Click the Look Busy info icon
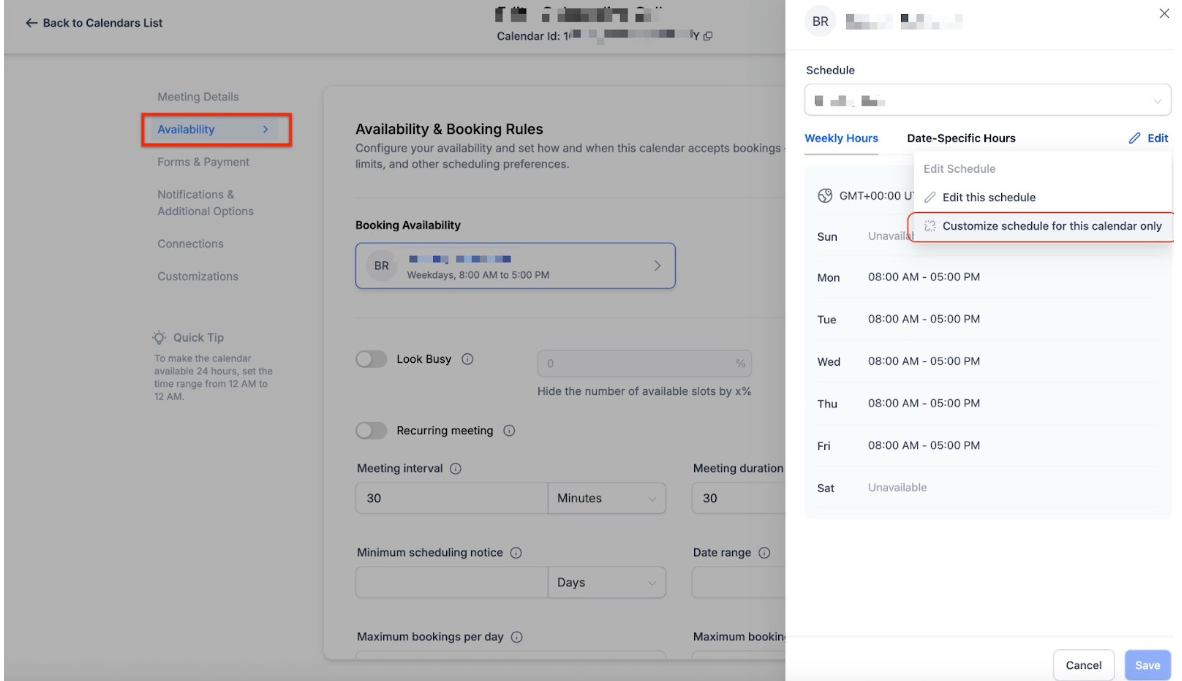 coord(469,361)
